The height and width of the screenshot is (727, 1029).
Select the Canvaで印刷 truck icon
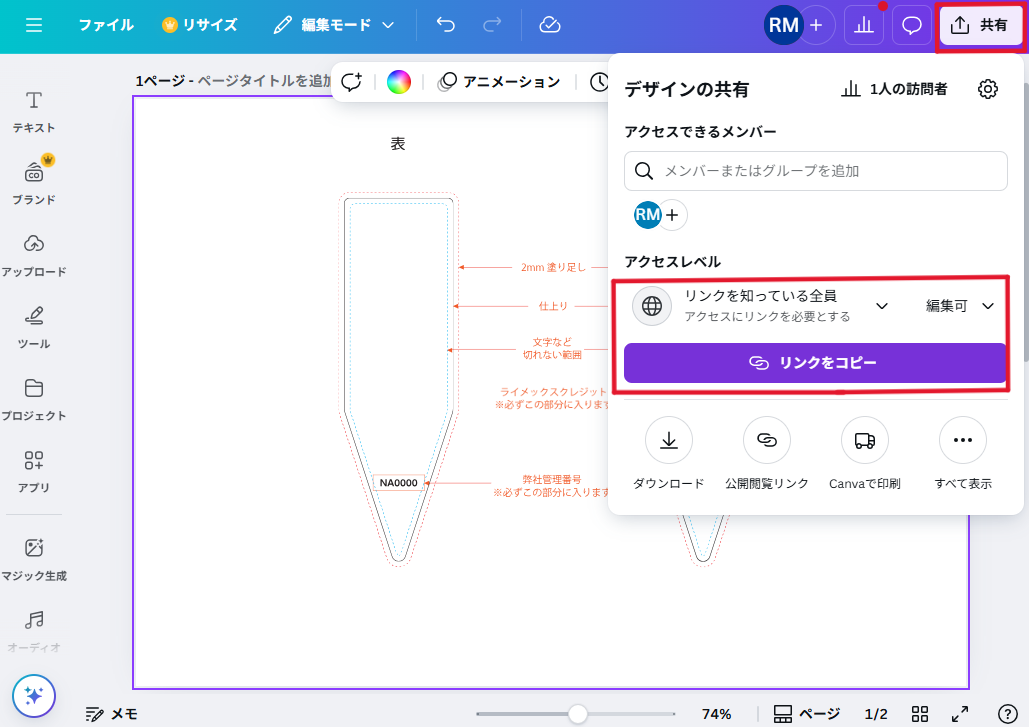point(865,440)
